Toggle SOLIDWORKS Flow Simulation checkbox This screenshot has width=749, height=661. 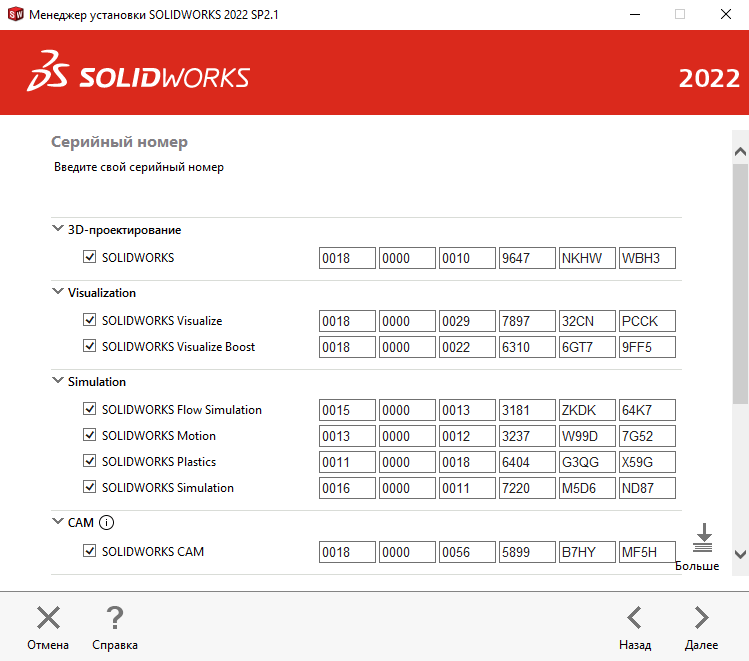pos(89,409)
